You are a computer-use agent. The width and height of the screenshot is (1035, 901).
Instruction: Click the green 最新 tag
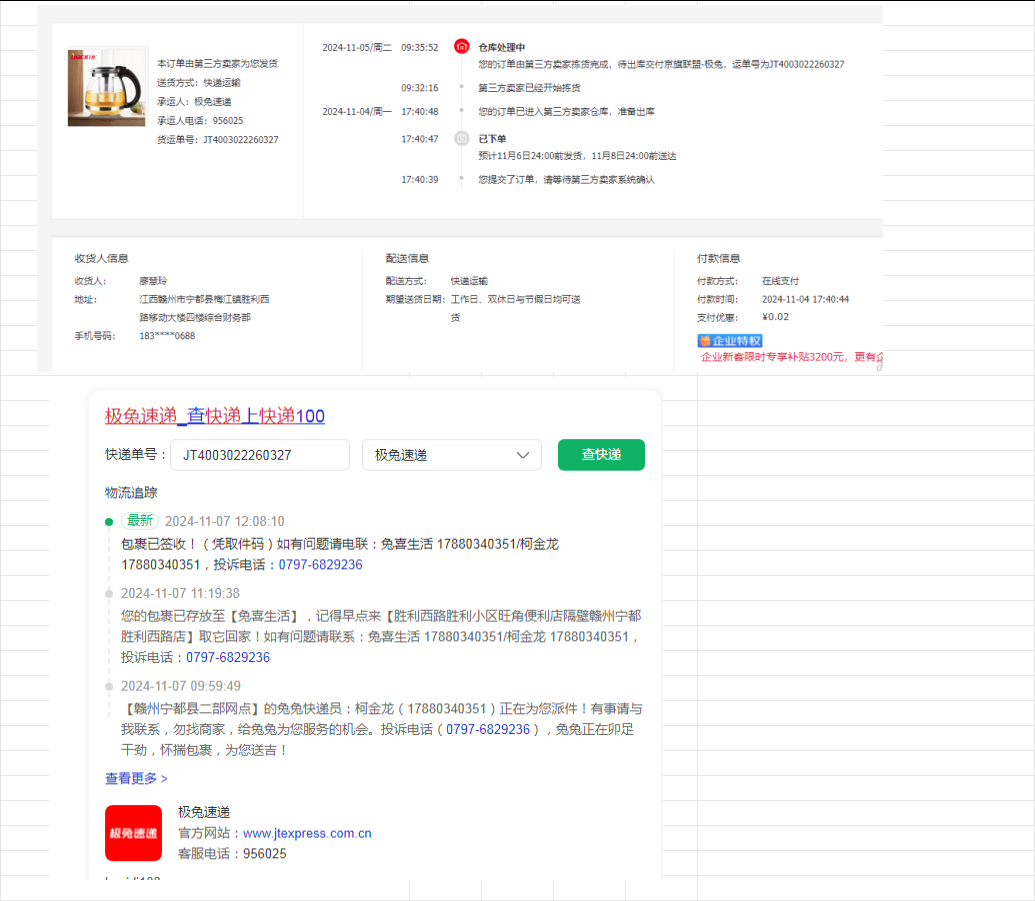click(140, 521)
